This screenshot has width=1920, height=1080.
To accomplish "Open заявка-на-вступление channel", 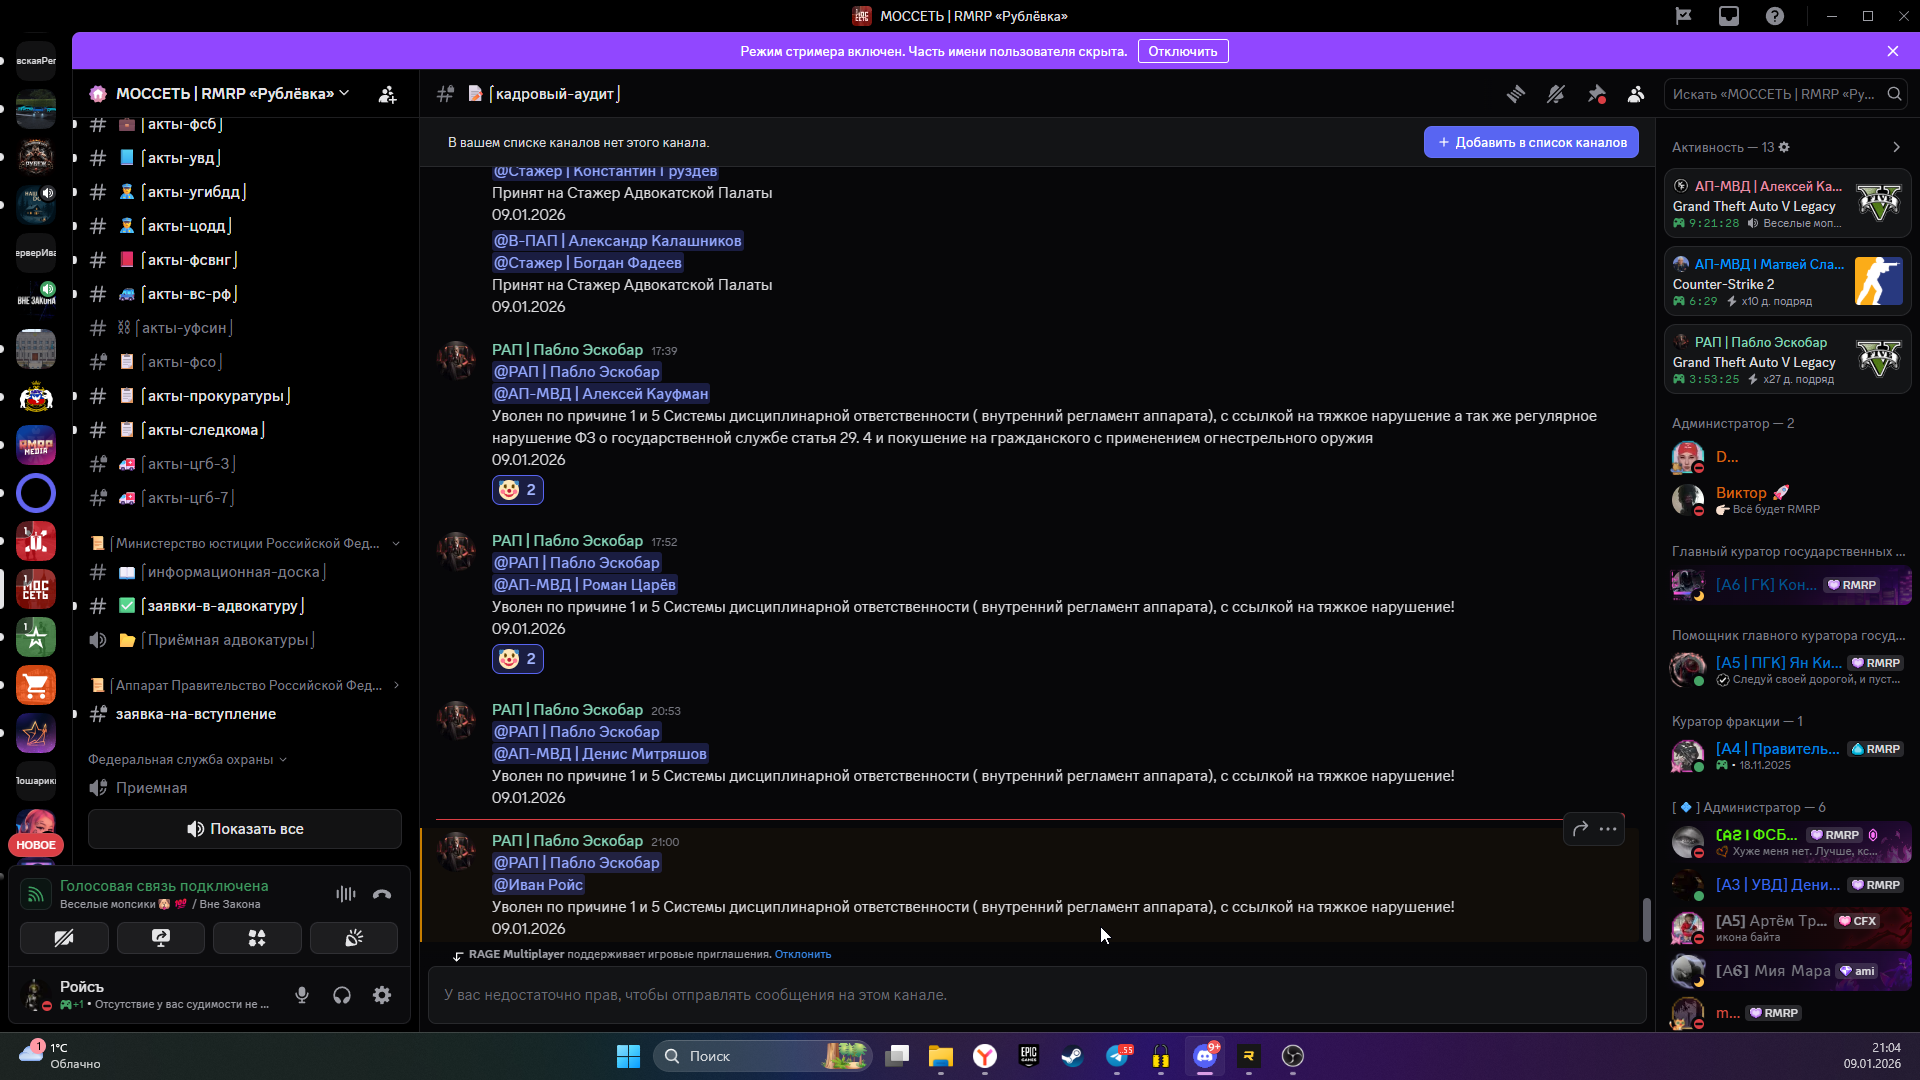I will (x=195, y=714).
